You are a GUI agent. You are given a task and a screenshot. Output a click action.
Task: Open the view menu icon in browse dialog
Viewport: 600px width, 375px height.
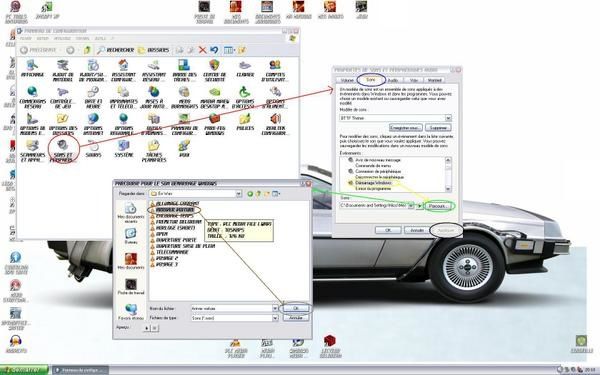tap(276, 194)
